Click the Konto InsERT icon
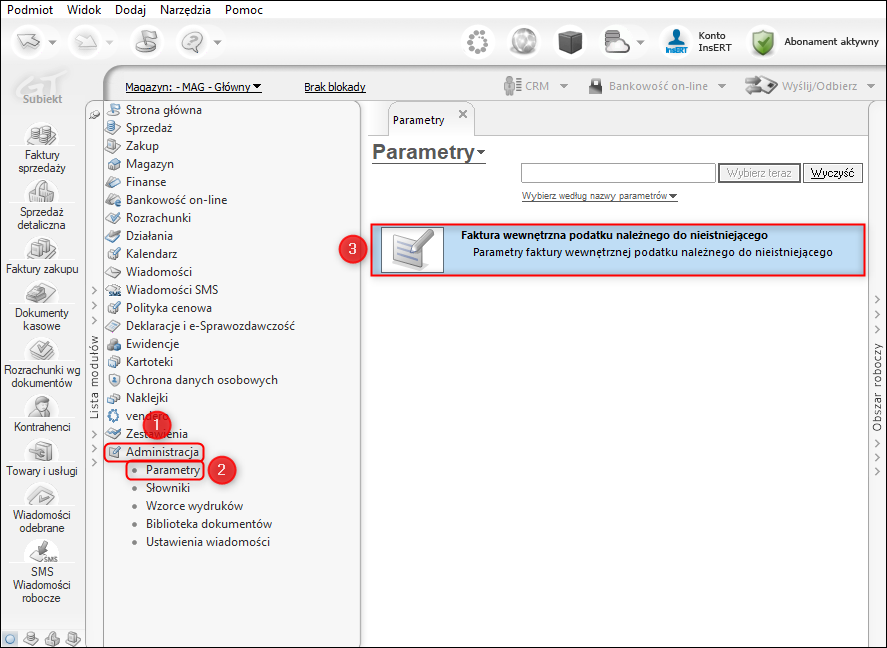Screen dimensions: 887x648 [676, 42]
